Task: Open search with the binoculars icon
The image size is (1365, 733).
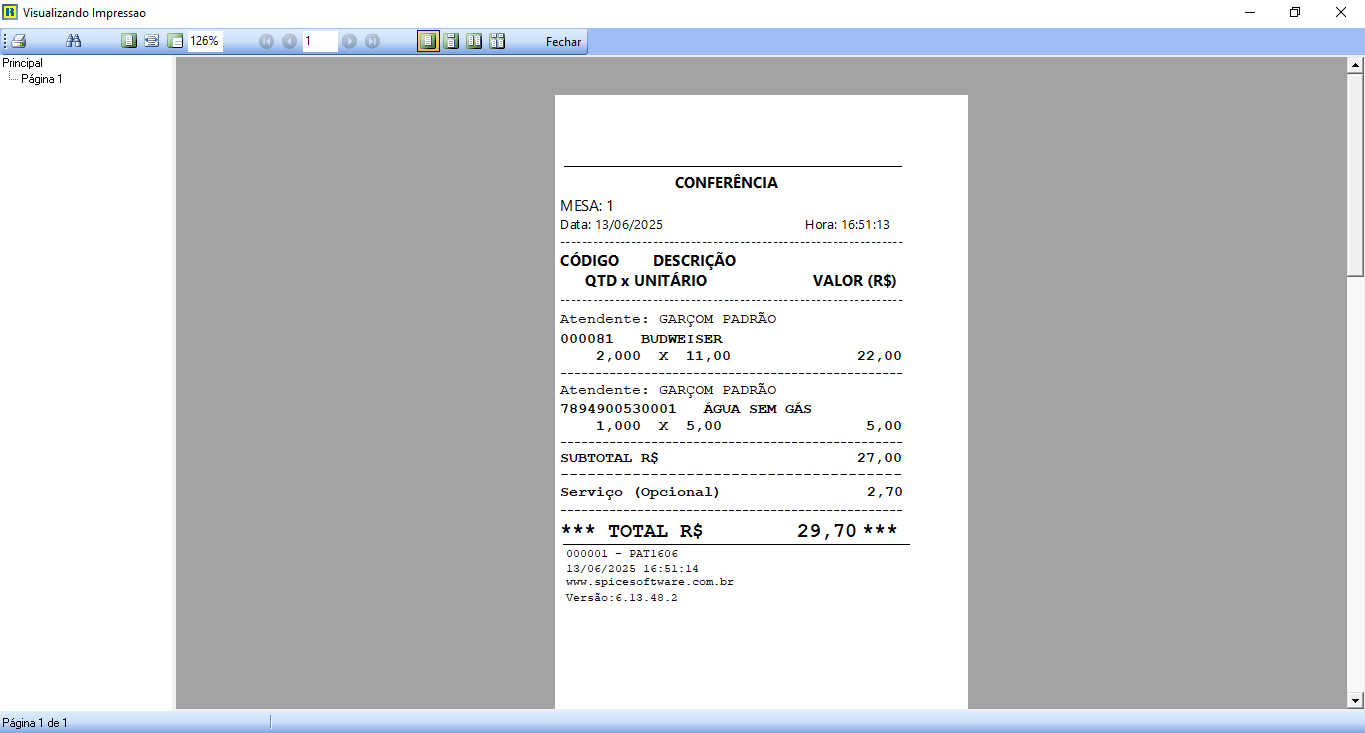Action: click(74, 41)
